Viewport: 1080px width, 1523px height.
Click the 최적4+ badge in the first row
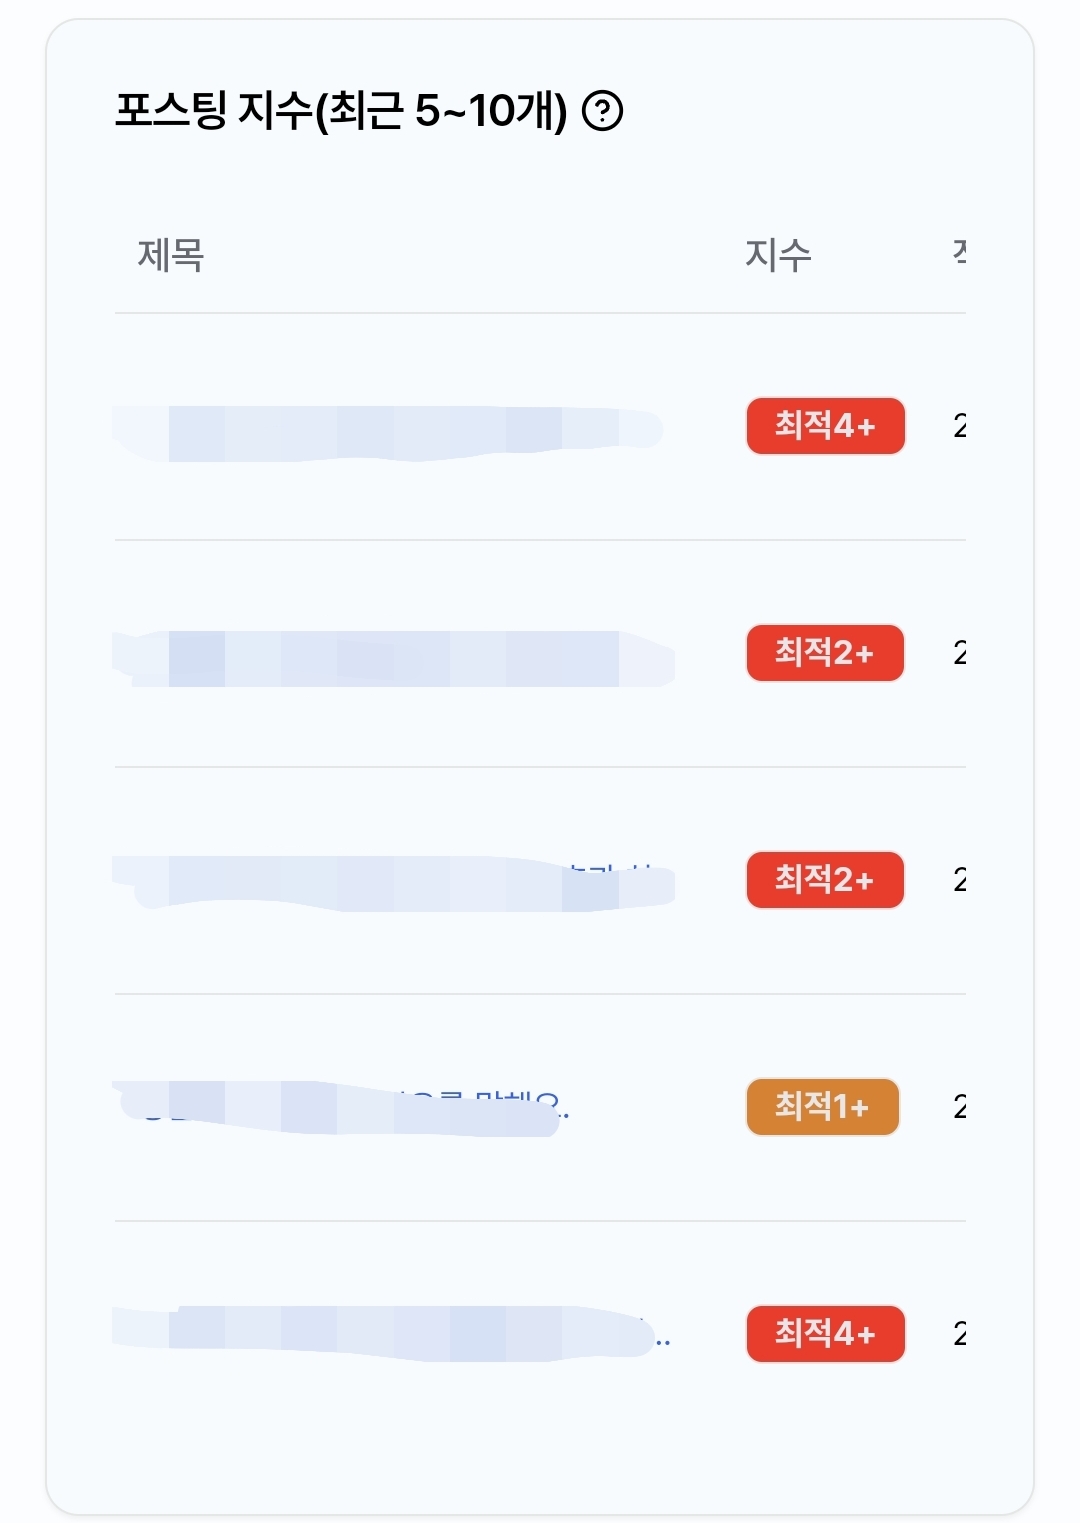pos(826,426)
